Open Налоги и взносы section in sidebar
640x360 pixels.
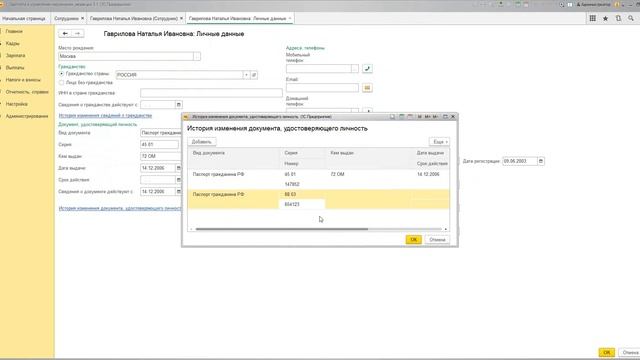[x=23, y=80]
